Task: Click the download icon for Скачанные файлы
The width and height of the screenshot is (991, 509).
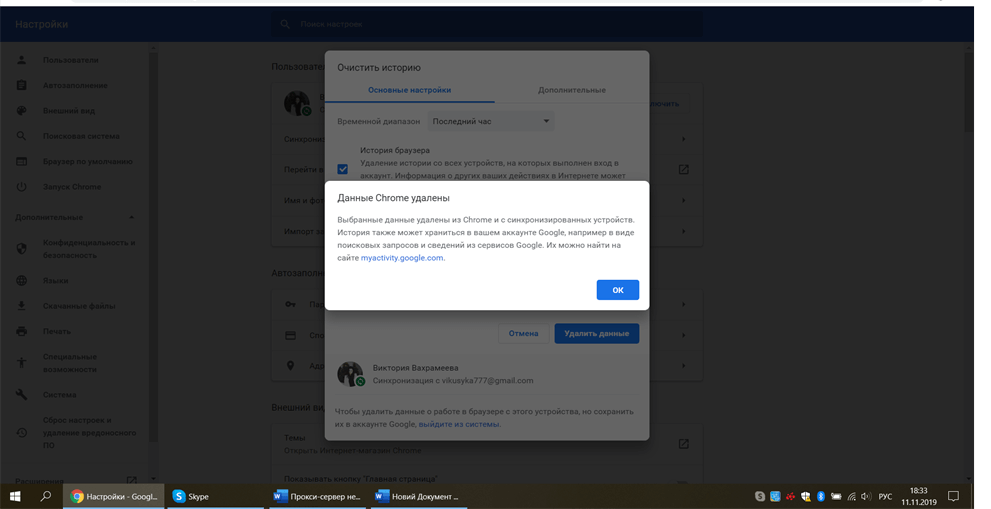Action: 21,306
